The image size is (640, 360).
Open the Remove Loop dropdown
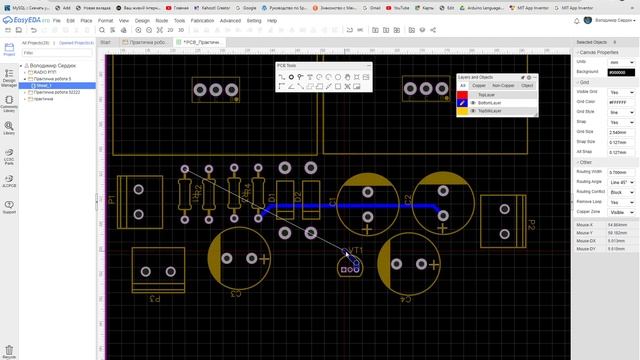[x=621, y=202]
